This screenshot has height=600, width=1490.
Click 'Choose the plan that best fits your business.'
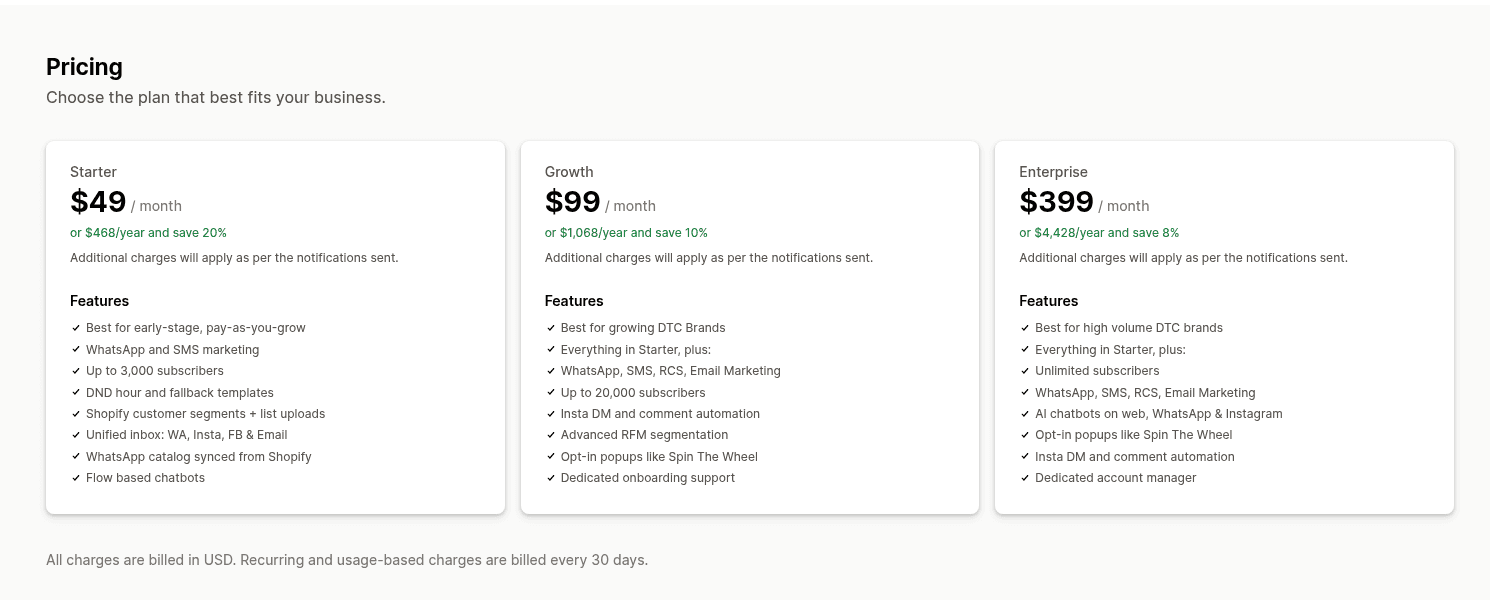click(216, 97)
